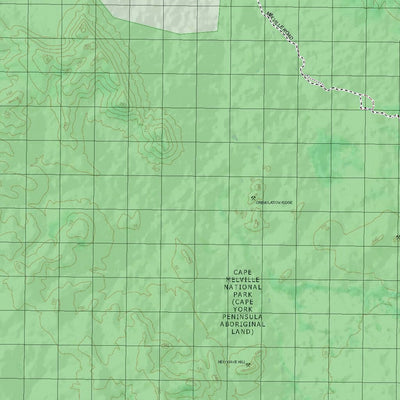Click the hill name label near bottom
Image resolution: width=400 pixels, height=400 pixels.
[231, 362]
